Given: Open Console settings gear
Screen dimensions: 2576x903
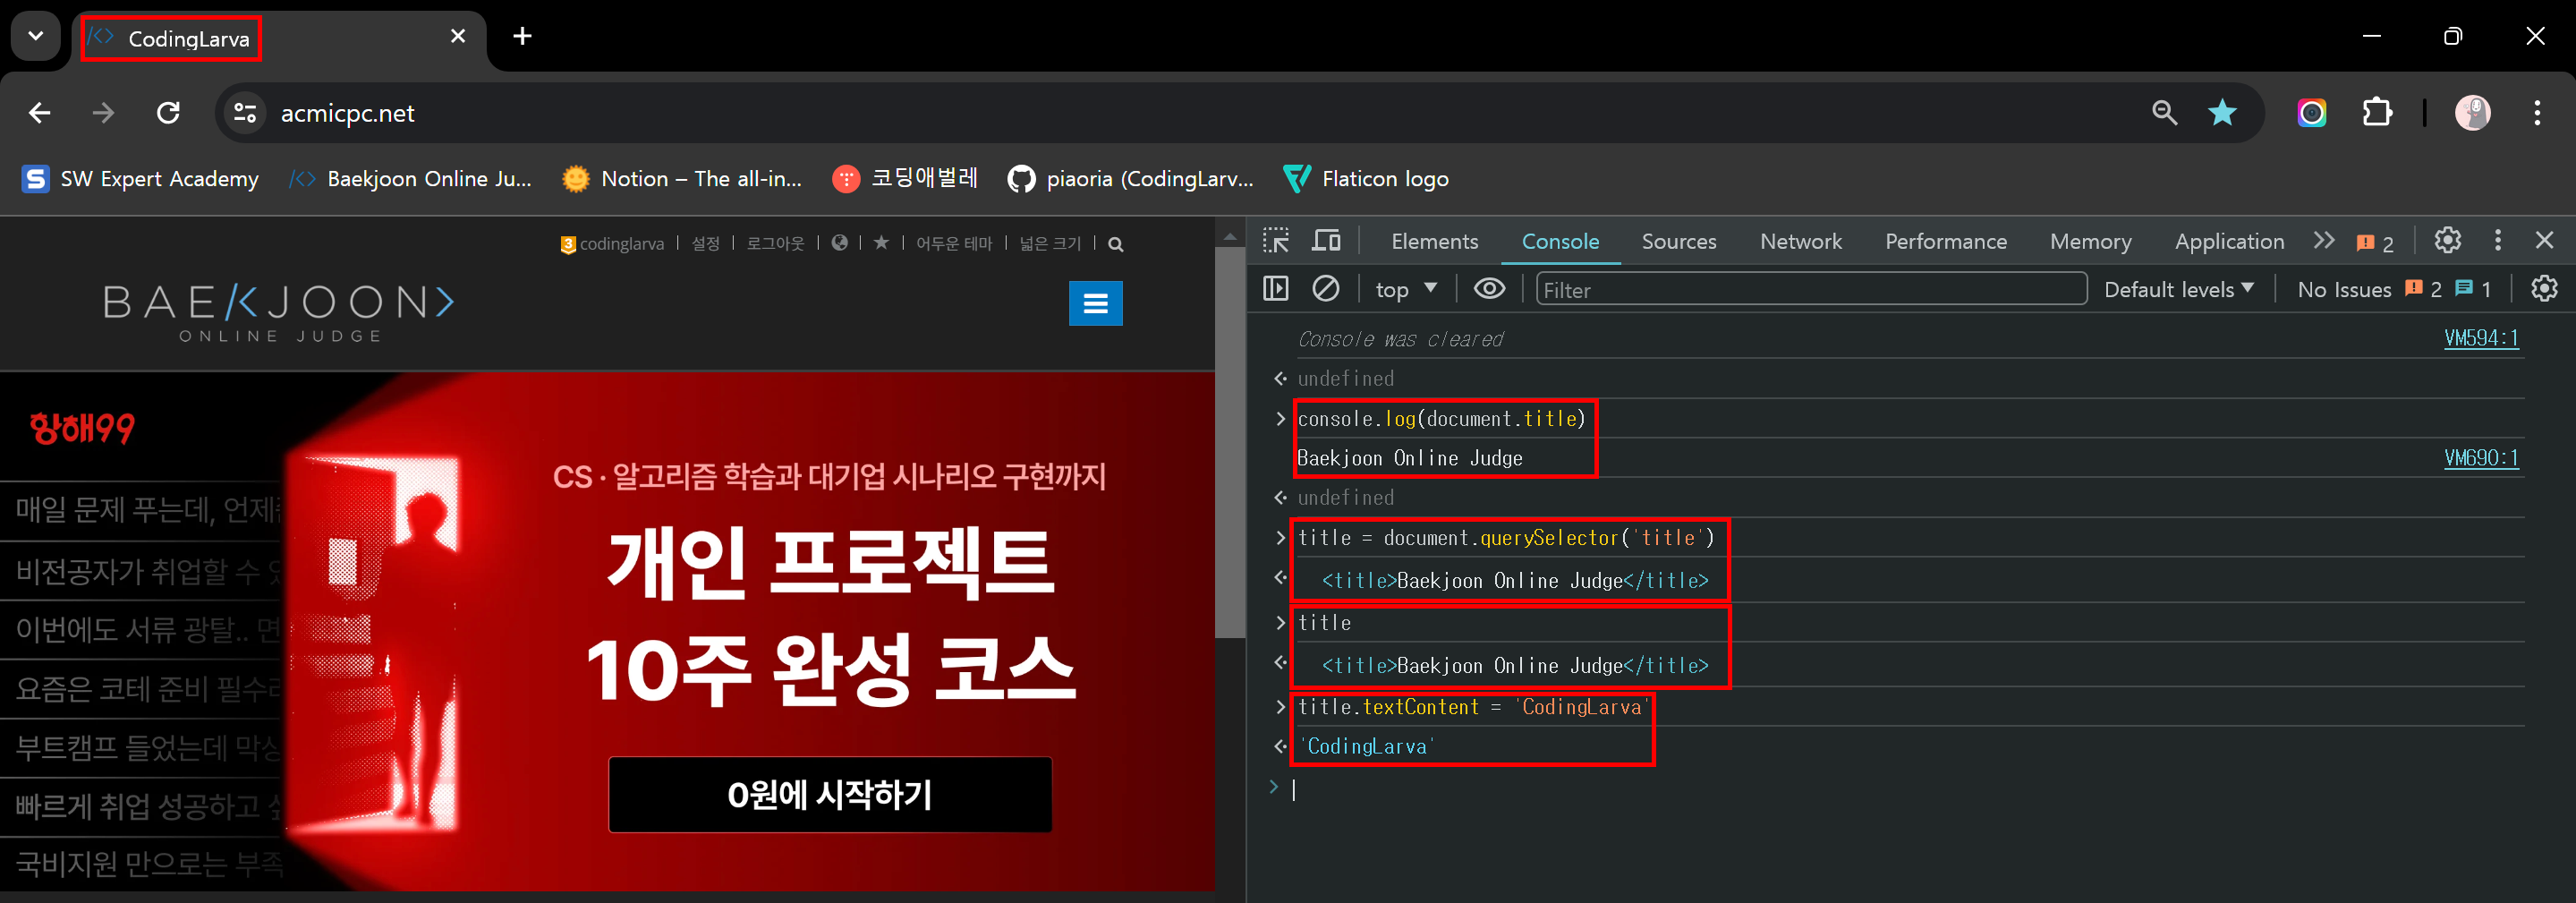Looking at the screenshot, I should pyautogui.click(x=2544, y=289).
